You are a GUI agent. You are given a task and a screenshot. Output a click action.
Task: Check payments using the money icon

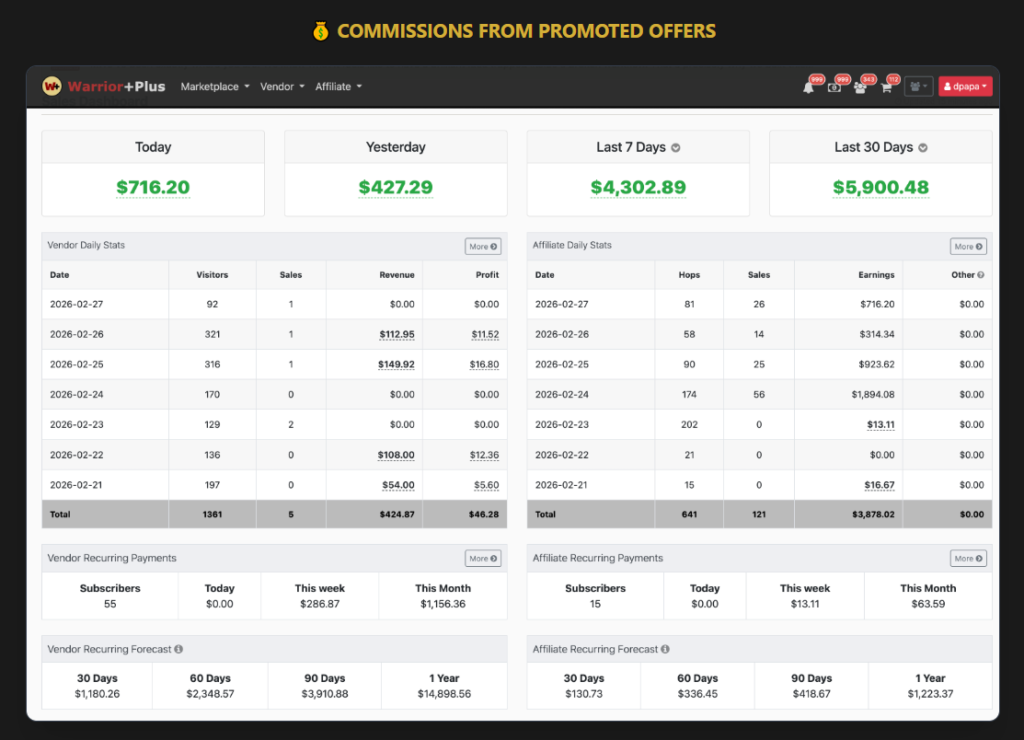[x=835, y=87]
